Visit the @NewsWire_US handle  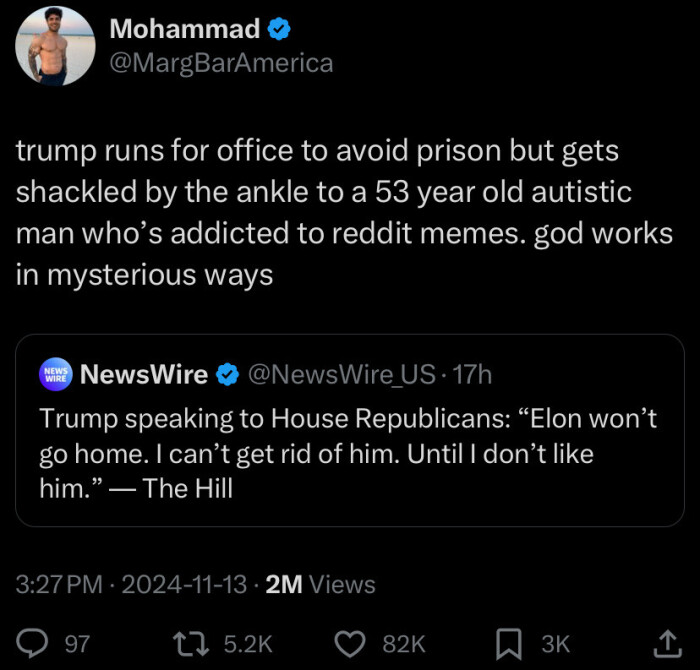point(340,375)
